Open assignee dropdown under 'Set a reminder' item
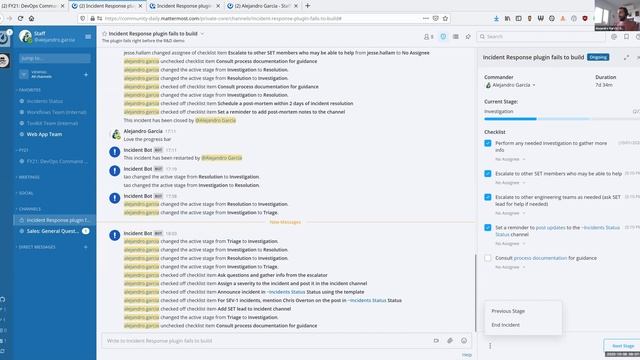This screenshot has width=640, height=360. click(x=510, y=244)
